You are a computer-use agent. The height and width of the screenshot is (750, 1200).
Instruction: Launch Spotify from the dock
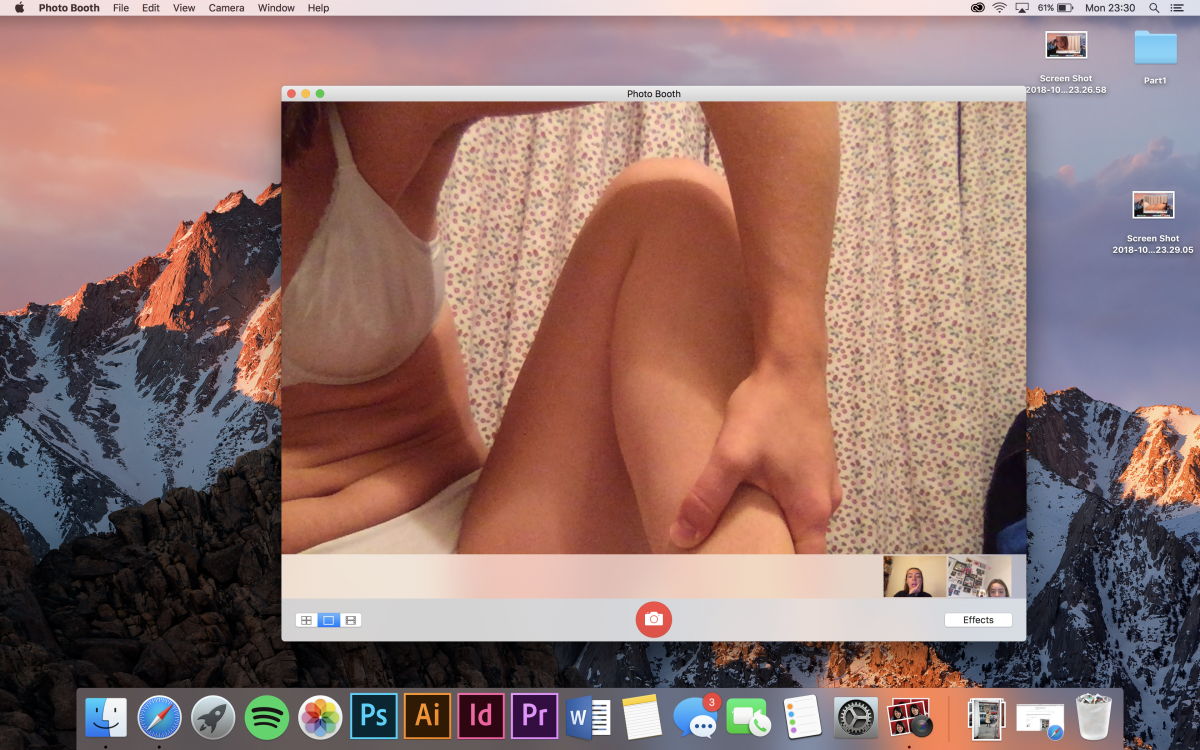pos(267,717)
